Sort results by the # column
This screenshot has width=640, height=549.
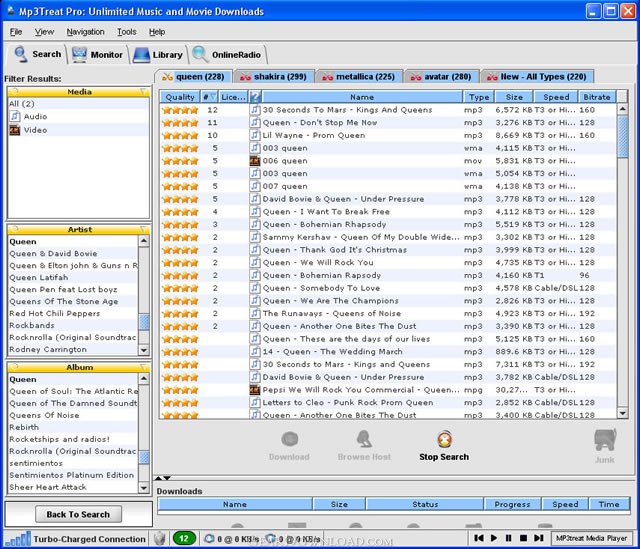209,97
